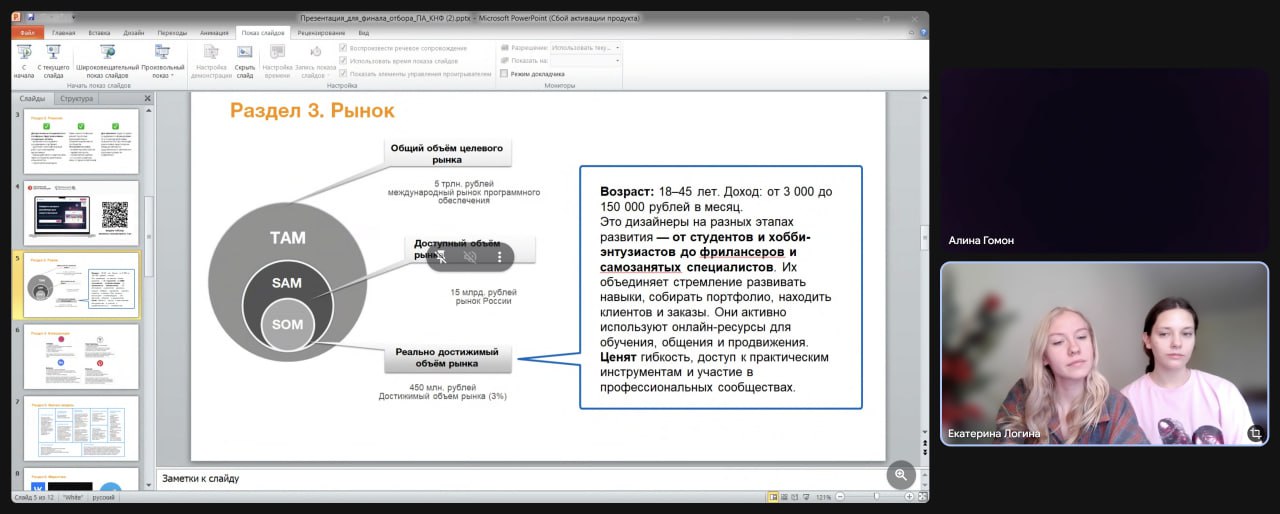Screen dimensions: 1280x514
Task: Start slideshow from beginning (С начала)
Action: click(x=24, y=61)
